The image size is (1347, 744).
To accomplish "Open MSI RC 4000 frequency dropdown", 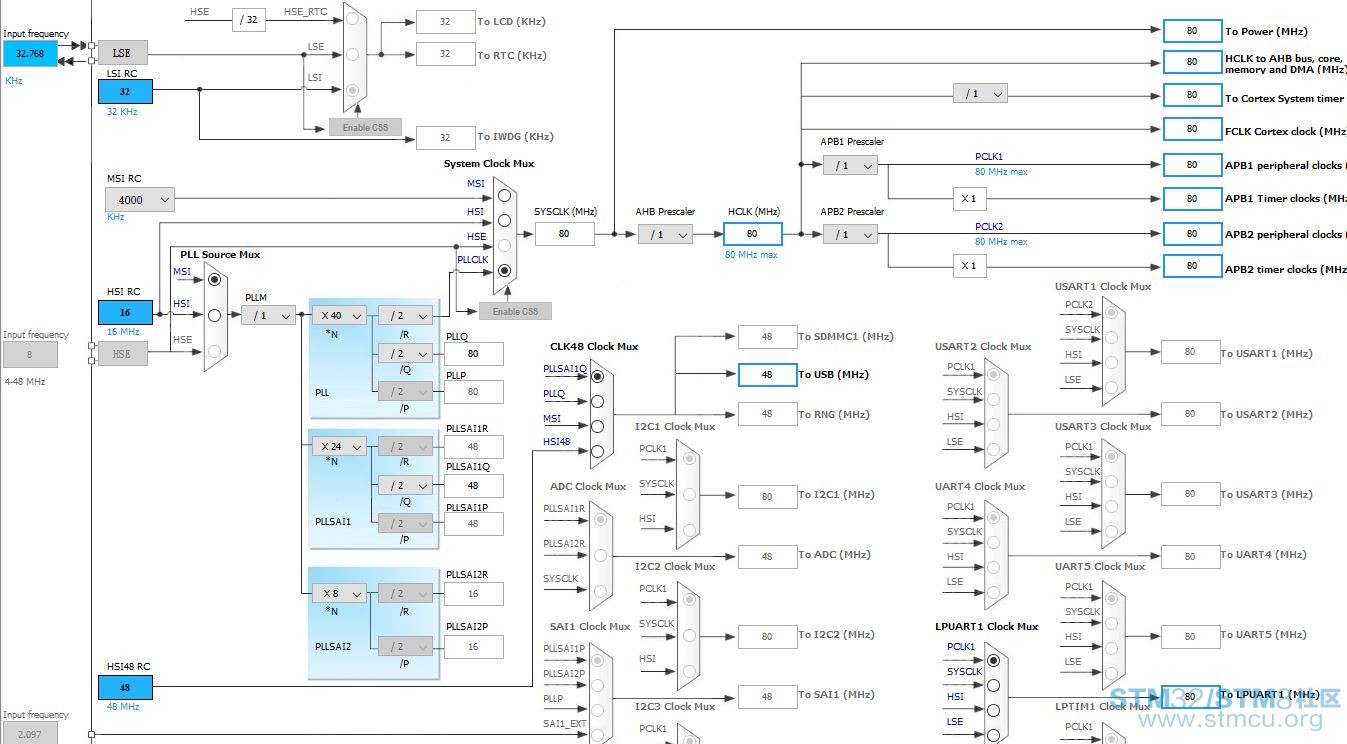I will pyautogui.click(x=139, y=200).
